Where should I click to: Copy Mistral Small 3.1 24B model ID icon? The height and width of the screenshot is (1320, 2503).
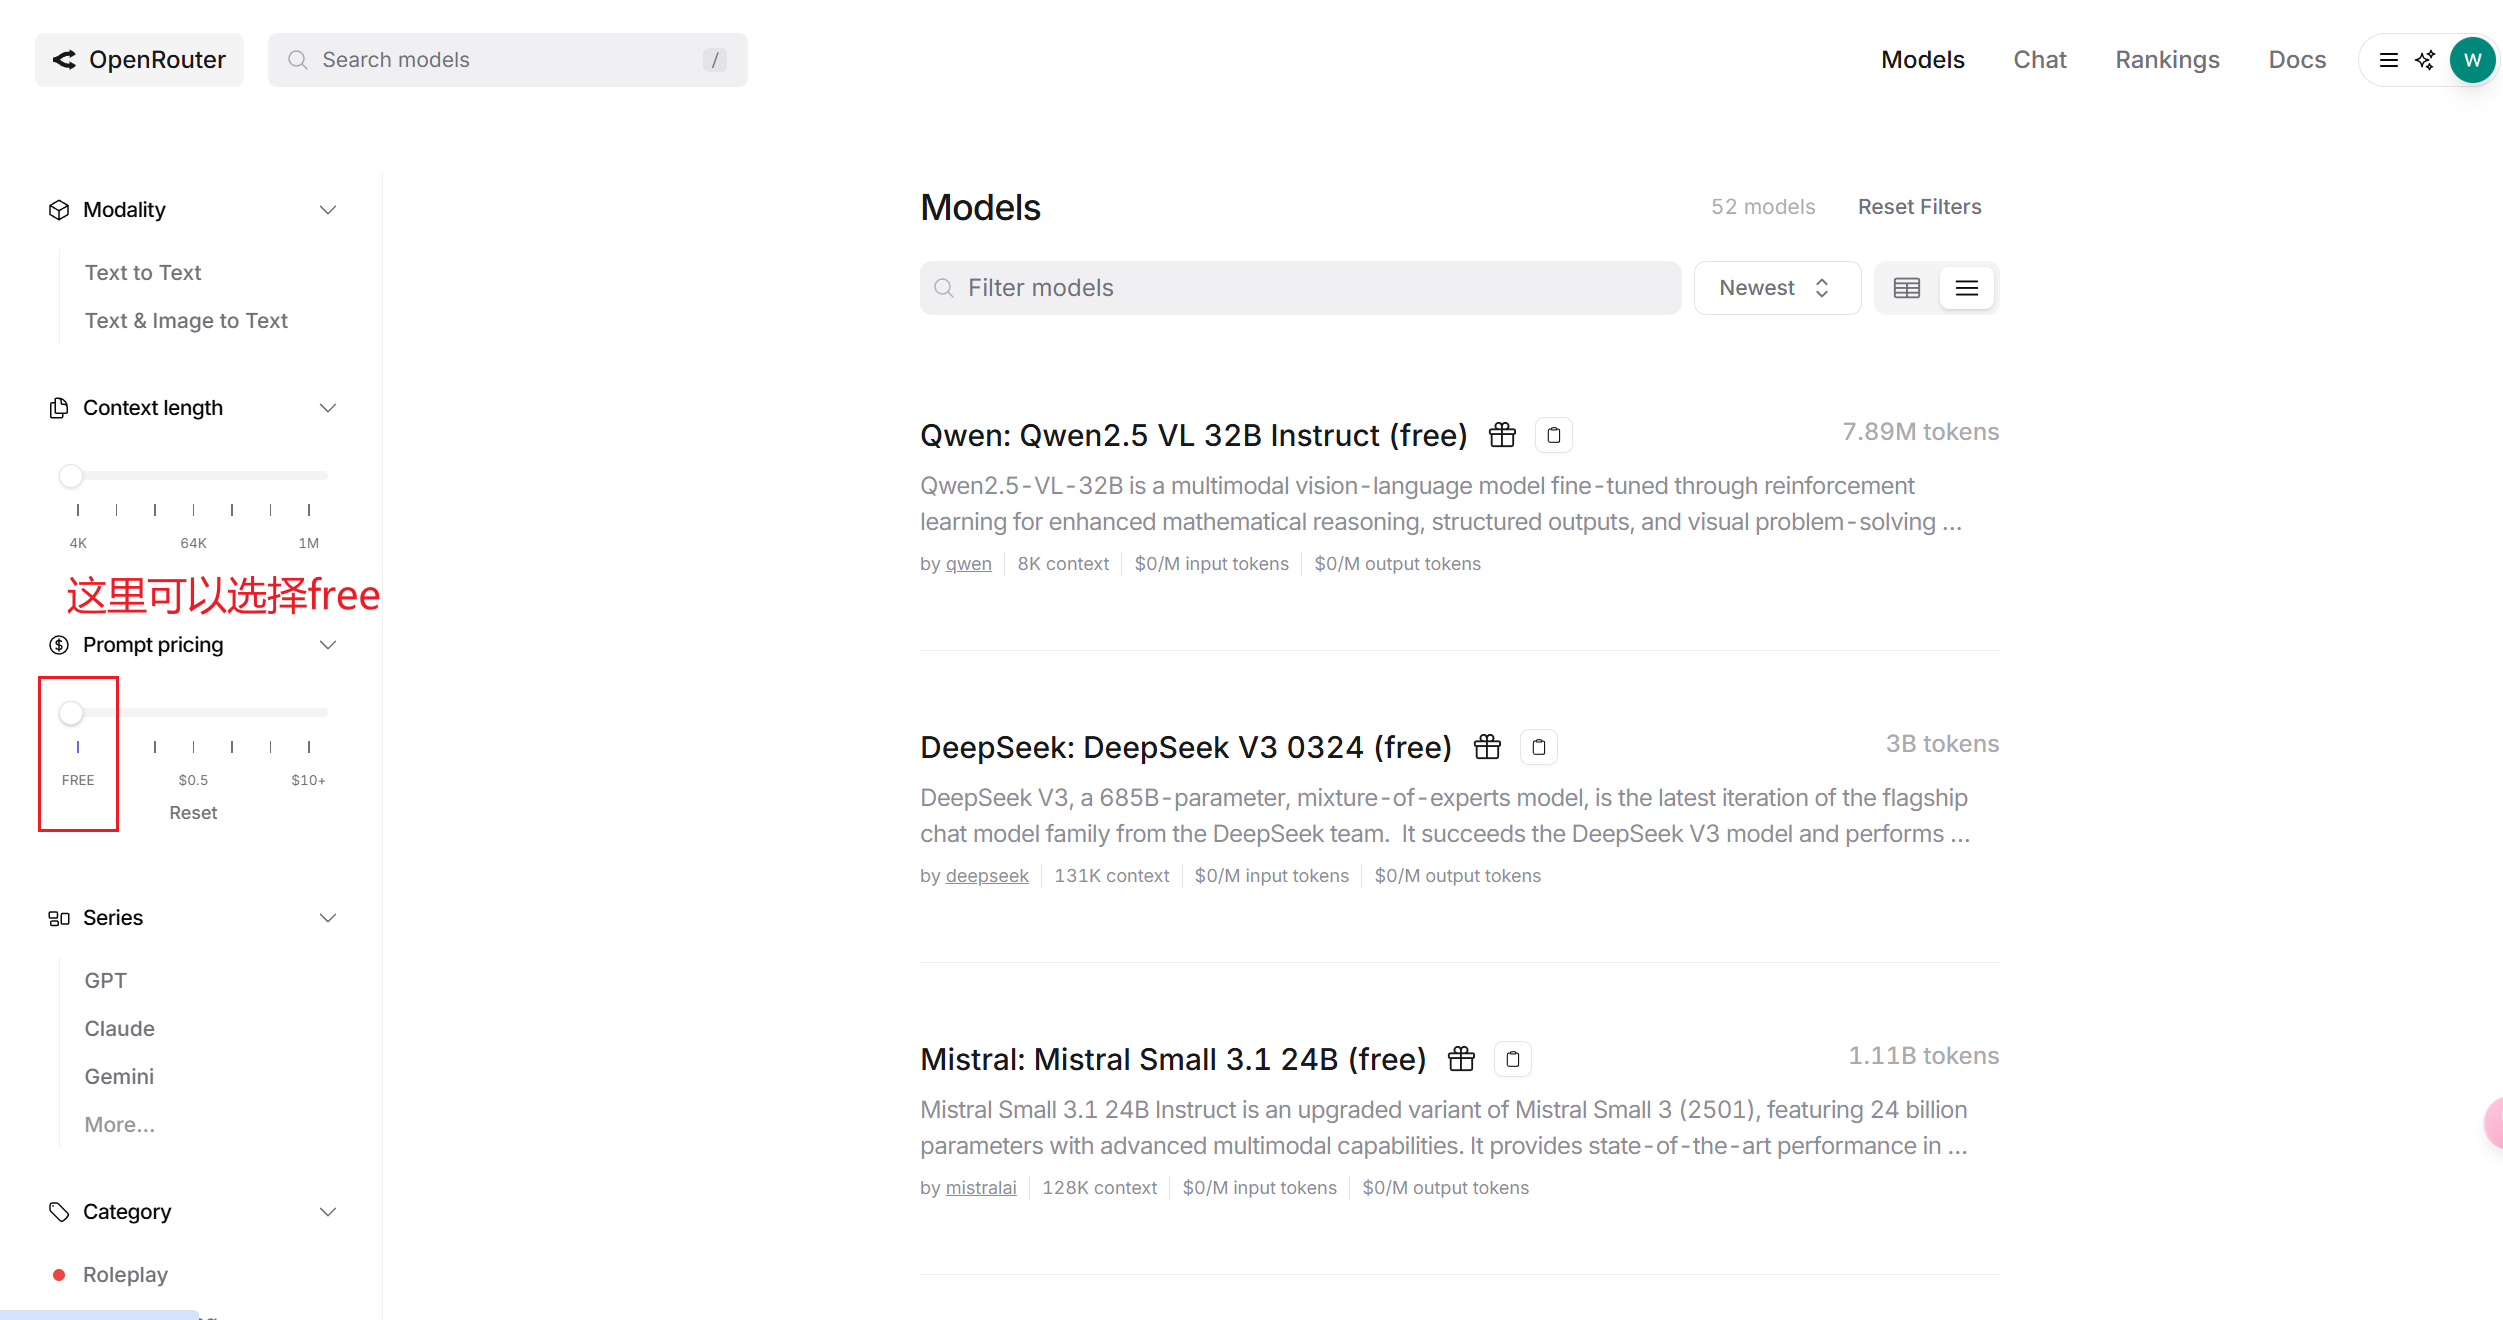pos(1512,1059)
